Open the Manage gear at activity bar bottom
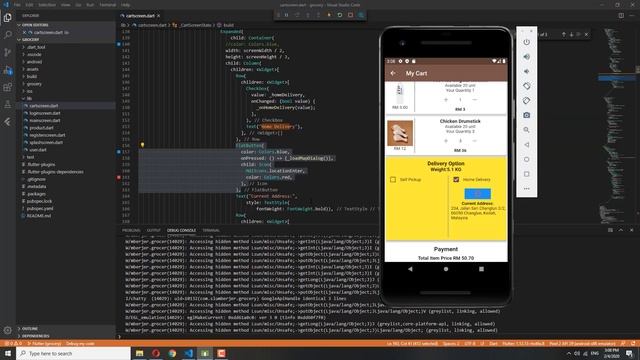 pos(8,330)
